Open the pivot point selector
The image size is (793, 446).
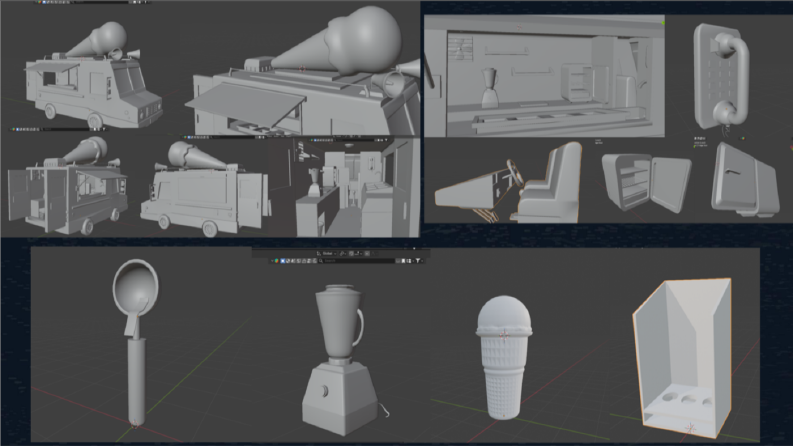(x=342, y=253)
